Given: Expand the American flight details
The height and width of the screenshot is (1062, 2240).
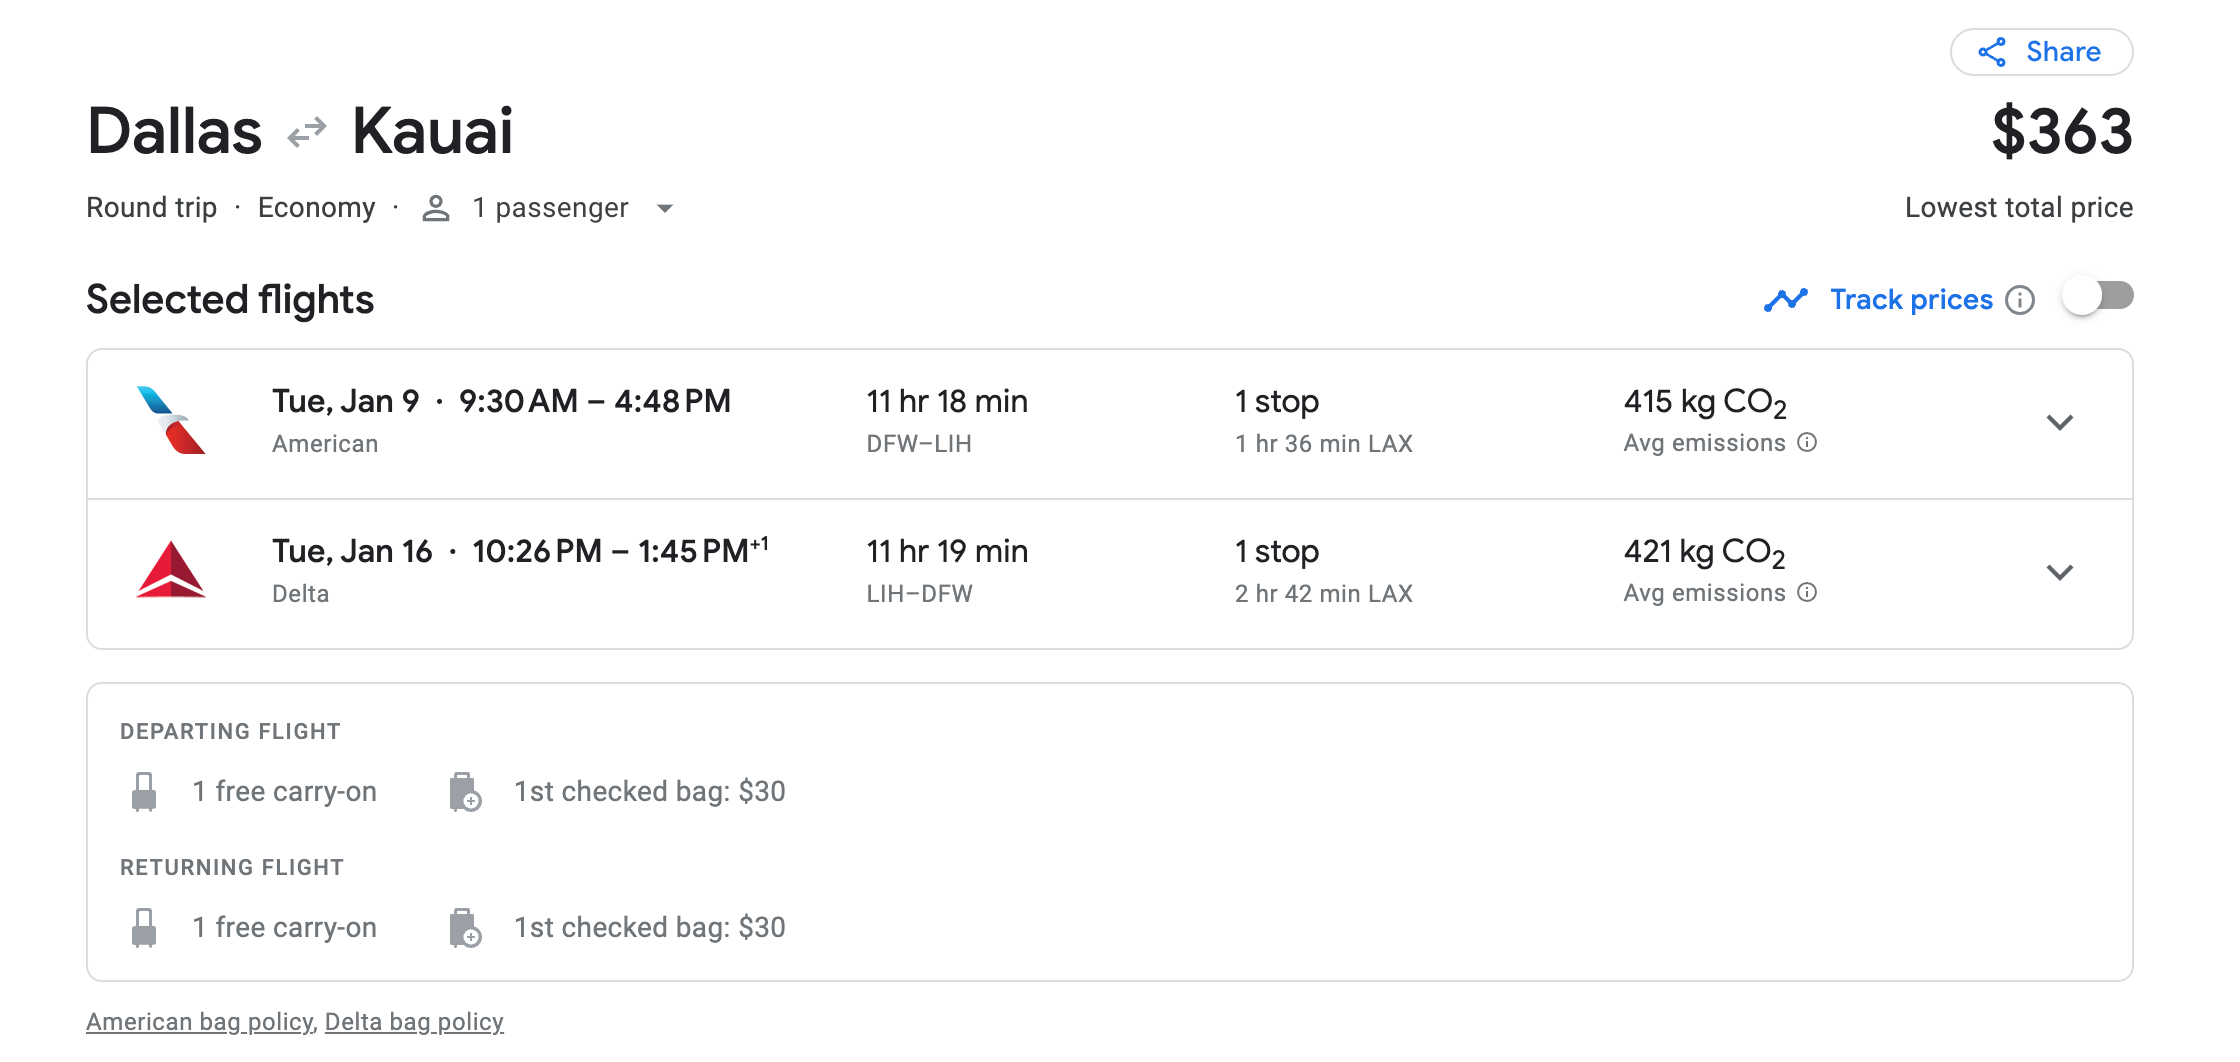Looking at the screenshot, I should 2059,422.
